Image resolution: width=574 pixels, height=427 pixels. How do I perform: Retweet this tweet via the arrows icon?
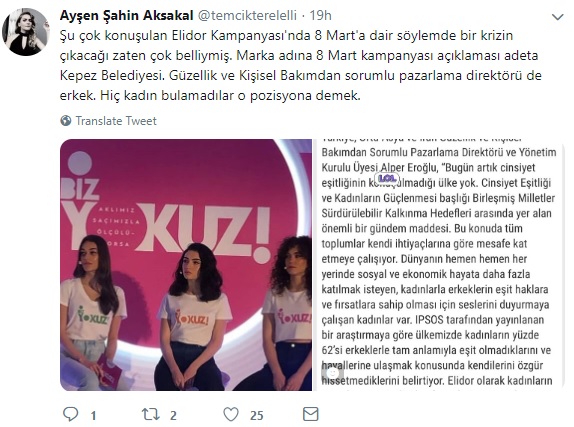[151, 414]
